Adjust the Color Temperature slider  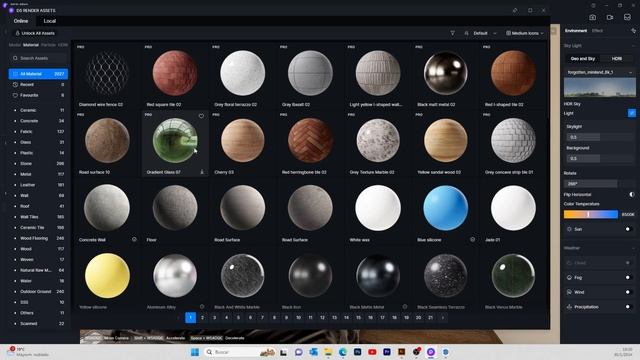pyautogui.click(x=591, y=214)
